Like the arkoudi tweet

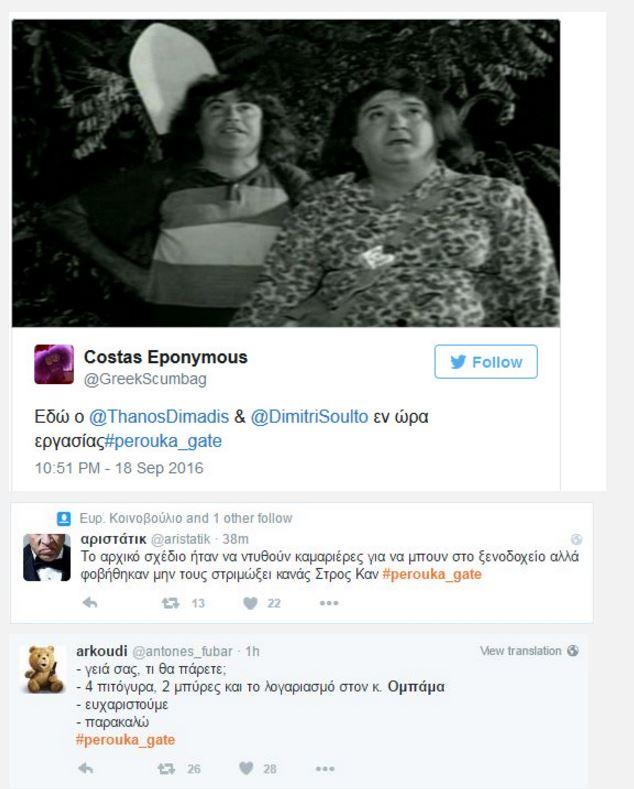[246, 768]
